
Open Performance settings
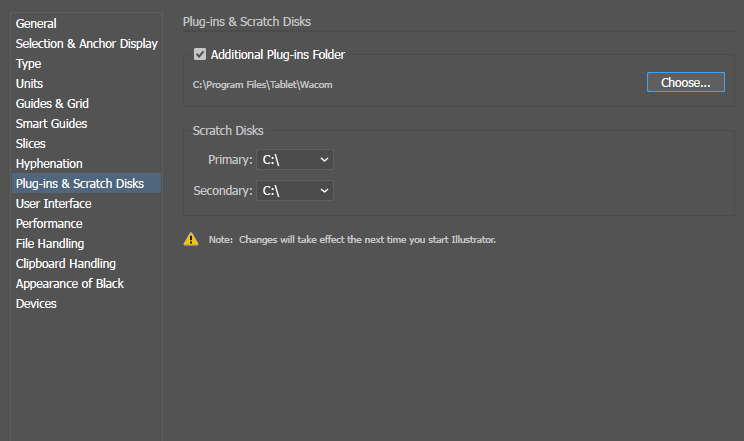(49, 223)
